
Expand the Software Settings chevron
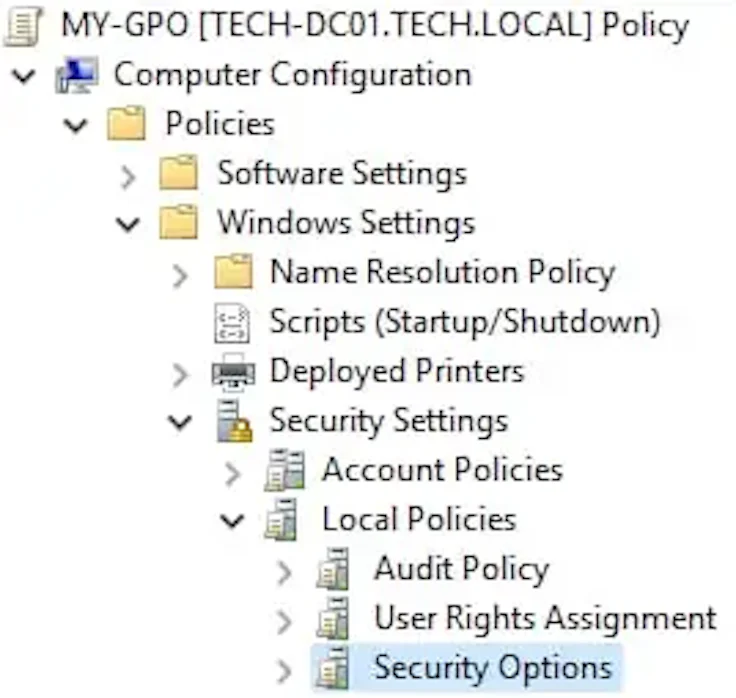[x=128, y=177]
